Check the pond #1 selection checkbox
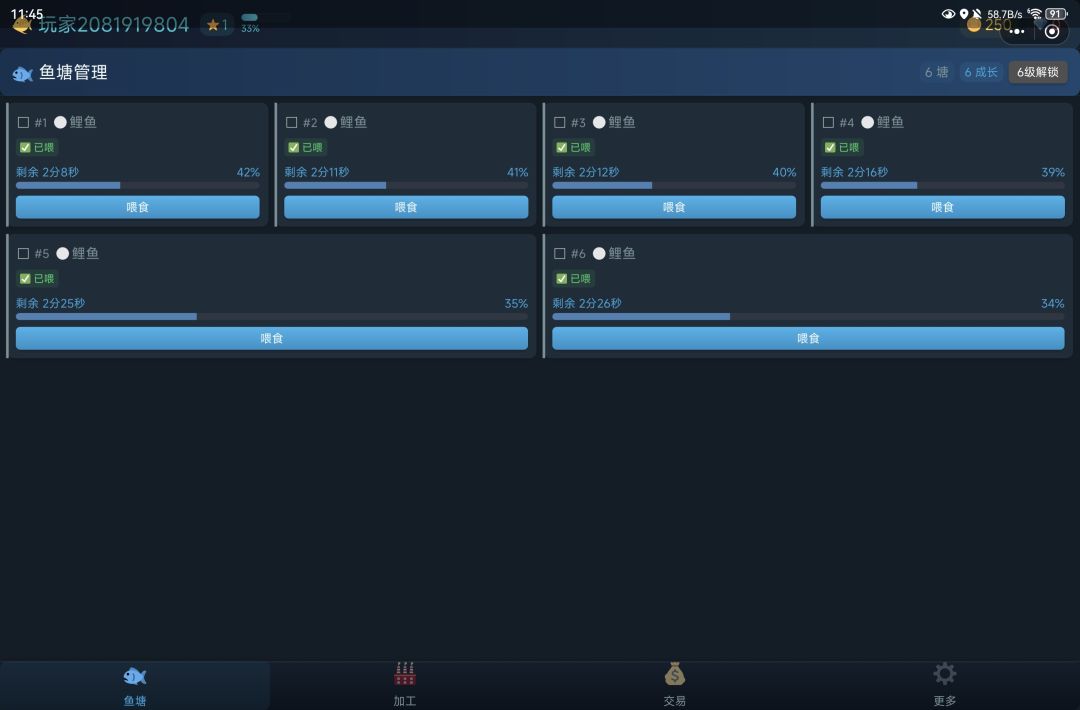The width and height of the screenshot is (1080, 710). (x=23, y=123)
